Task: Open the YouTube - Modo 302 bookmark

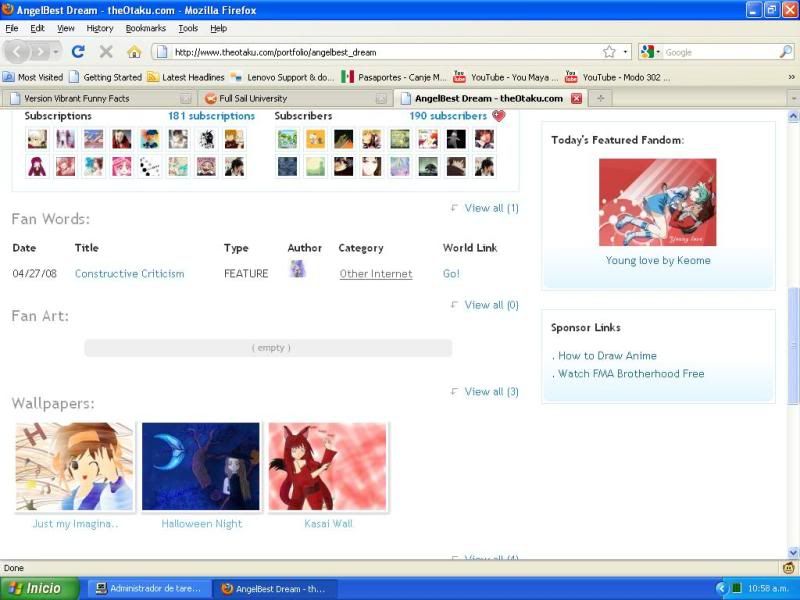Action: [x=618, y=77]
